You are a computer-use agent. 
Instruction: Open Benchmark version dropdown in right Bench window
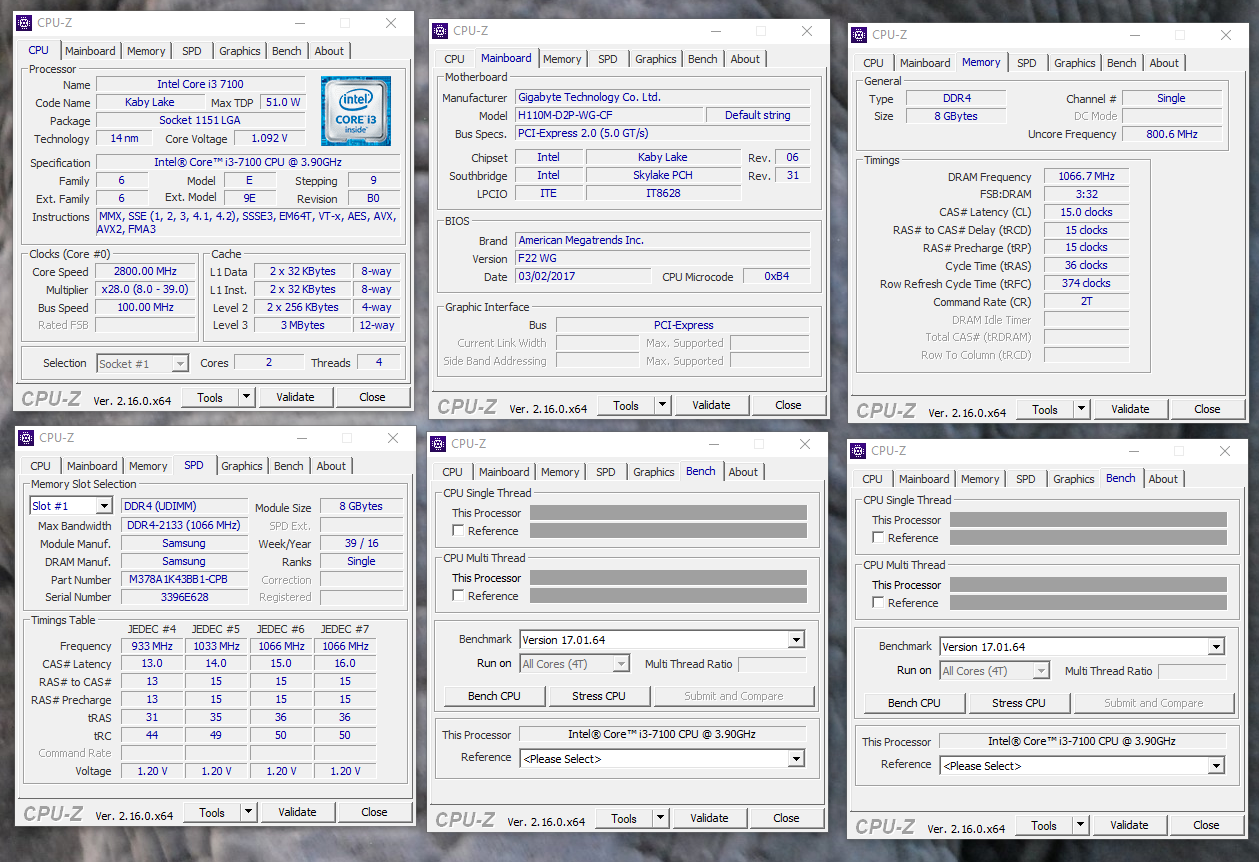click(1217, 647)
